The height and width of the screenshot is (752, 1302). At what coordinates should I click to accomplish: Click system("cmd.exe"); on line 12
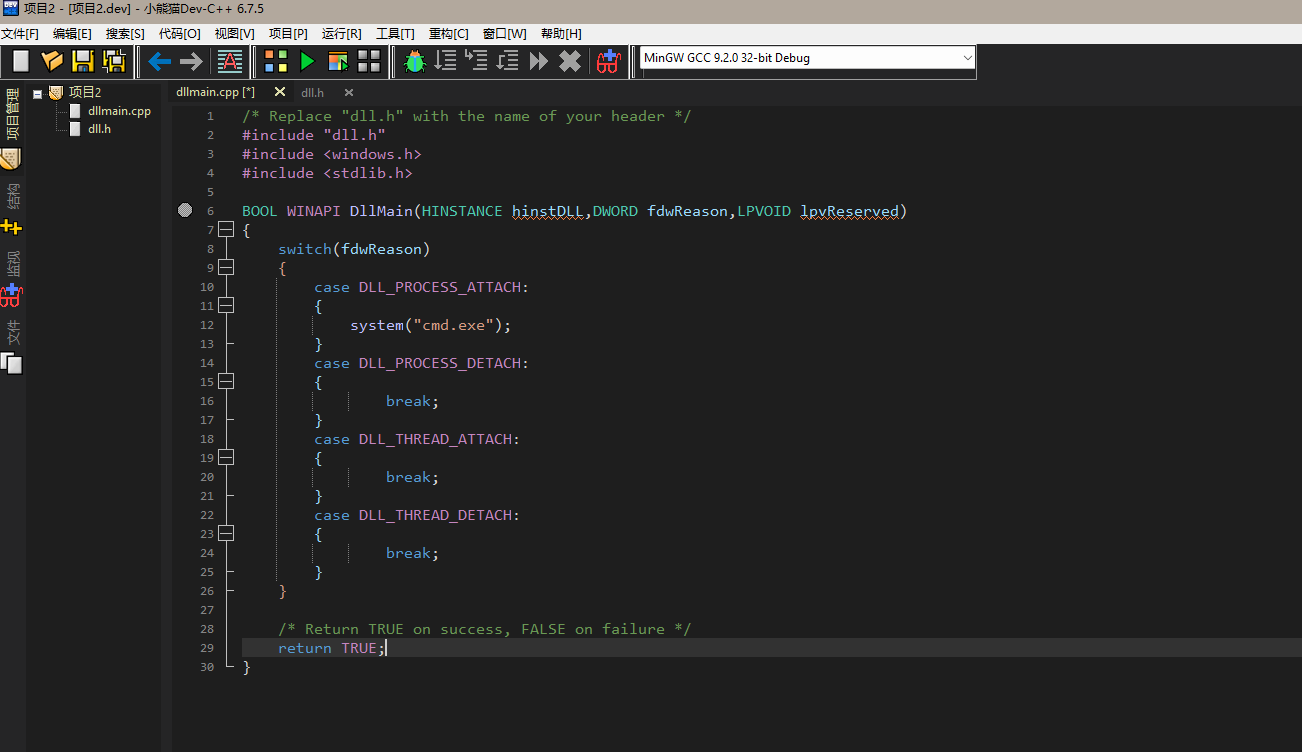(x=431, y=325)
